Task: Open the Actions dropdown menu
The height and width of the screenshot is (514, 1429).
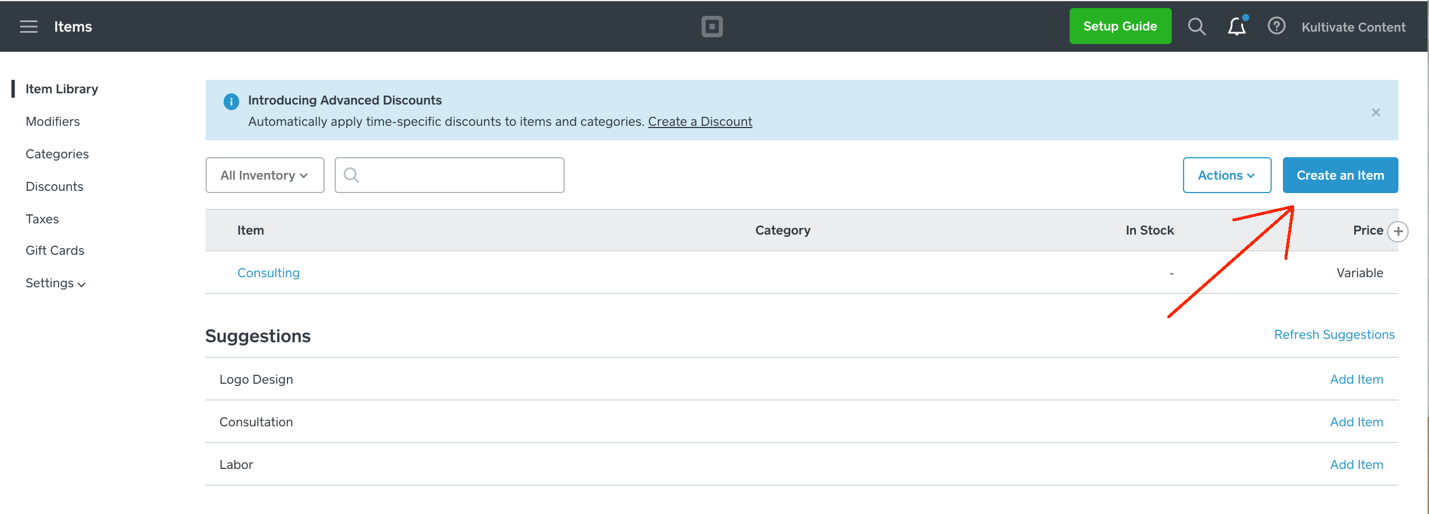Action: pos(1226,175)
